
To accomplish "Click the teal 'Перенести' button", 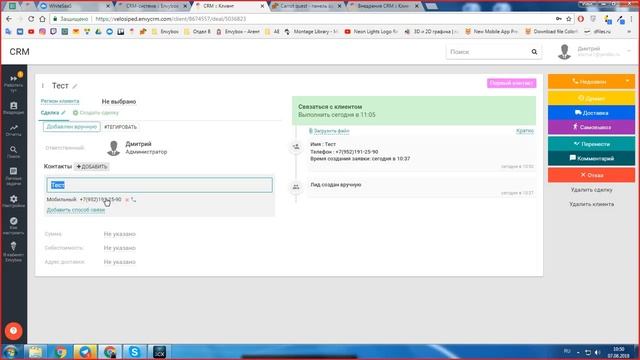I will (x=591, y=144).
